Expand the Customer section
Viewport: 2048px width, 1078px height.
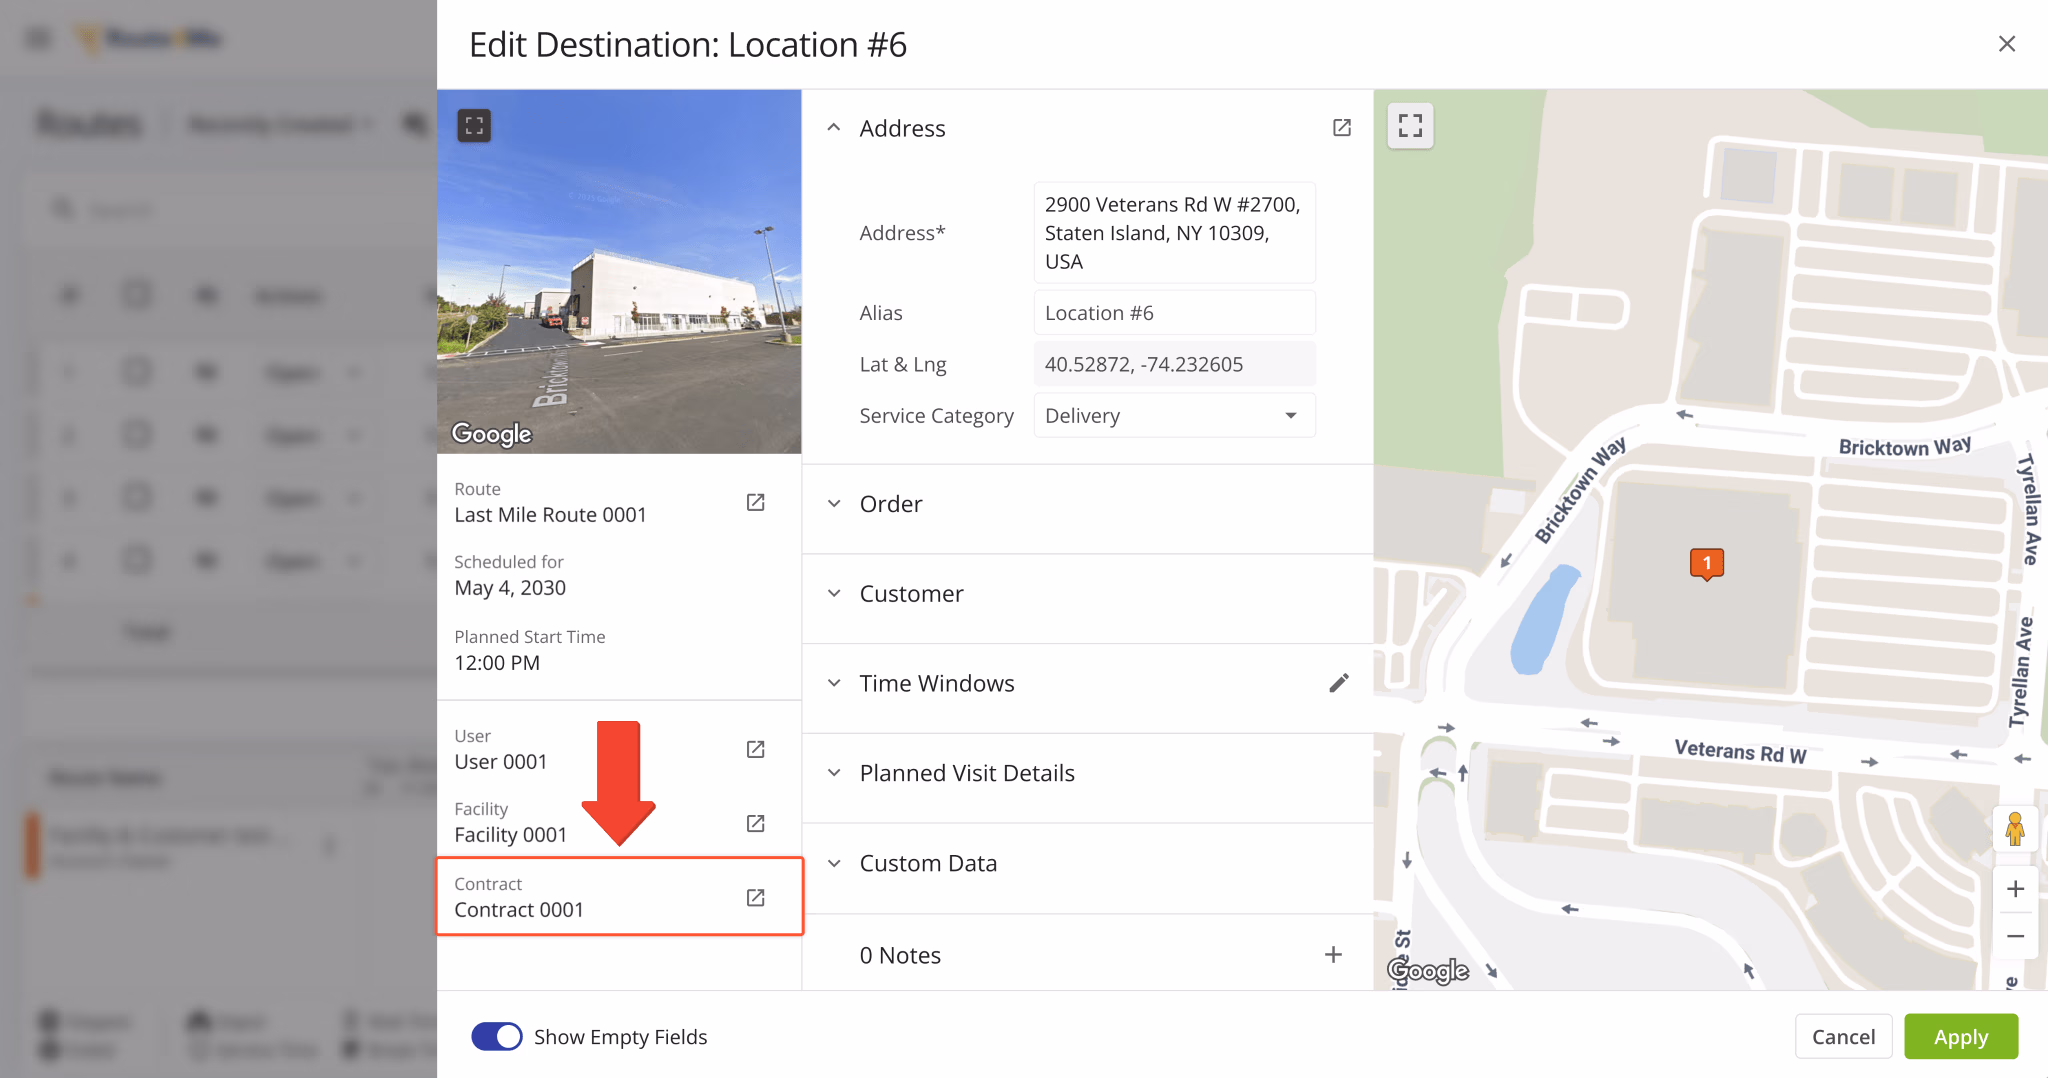836,593
